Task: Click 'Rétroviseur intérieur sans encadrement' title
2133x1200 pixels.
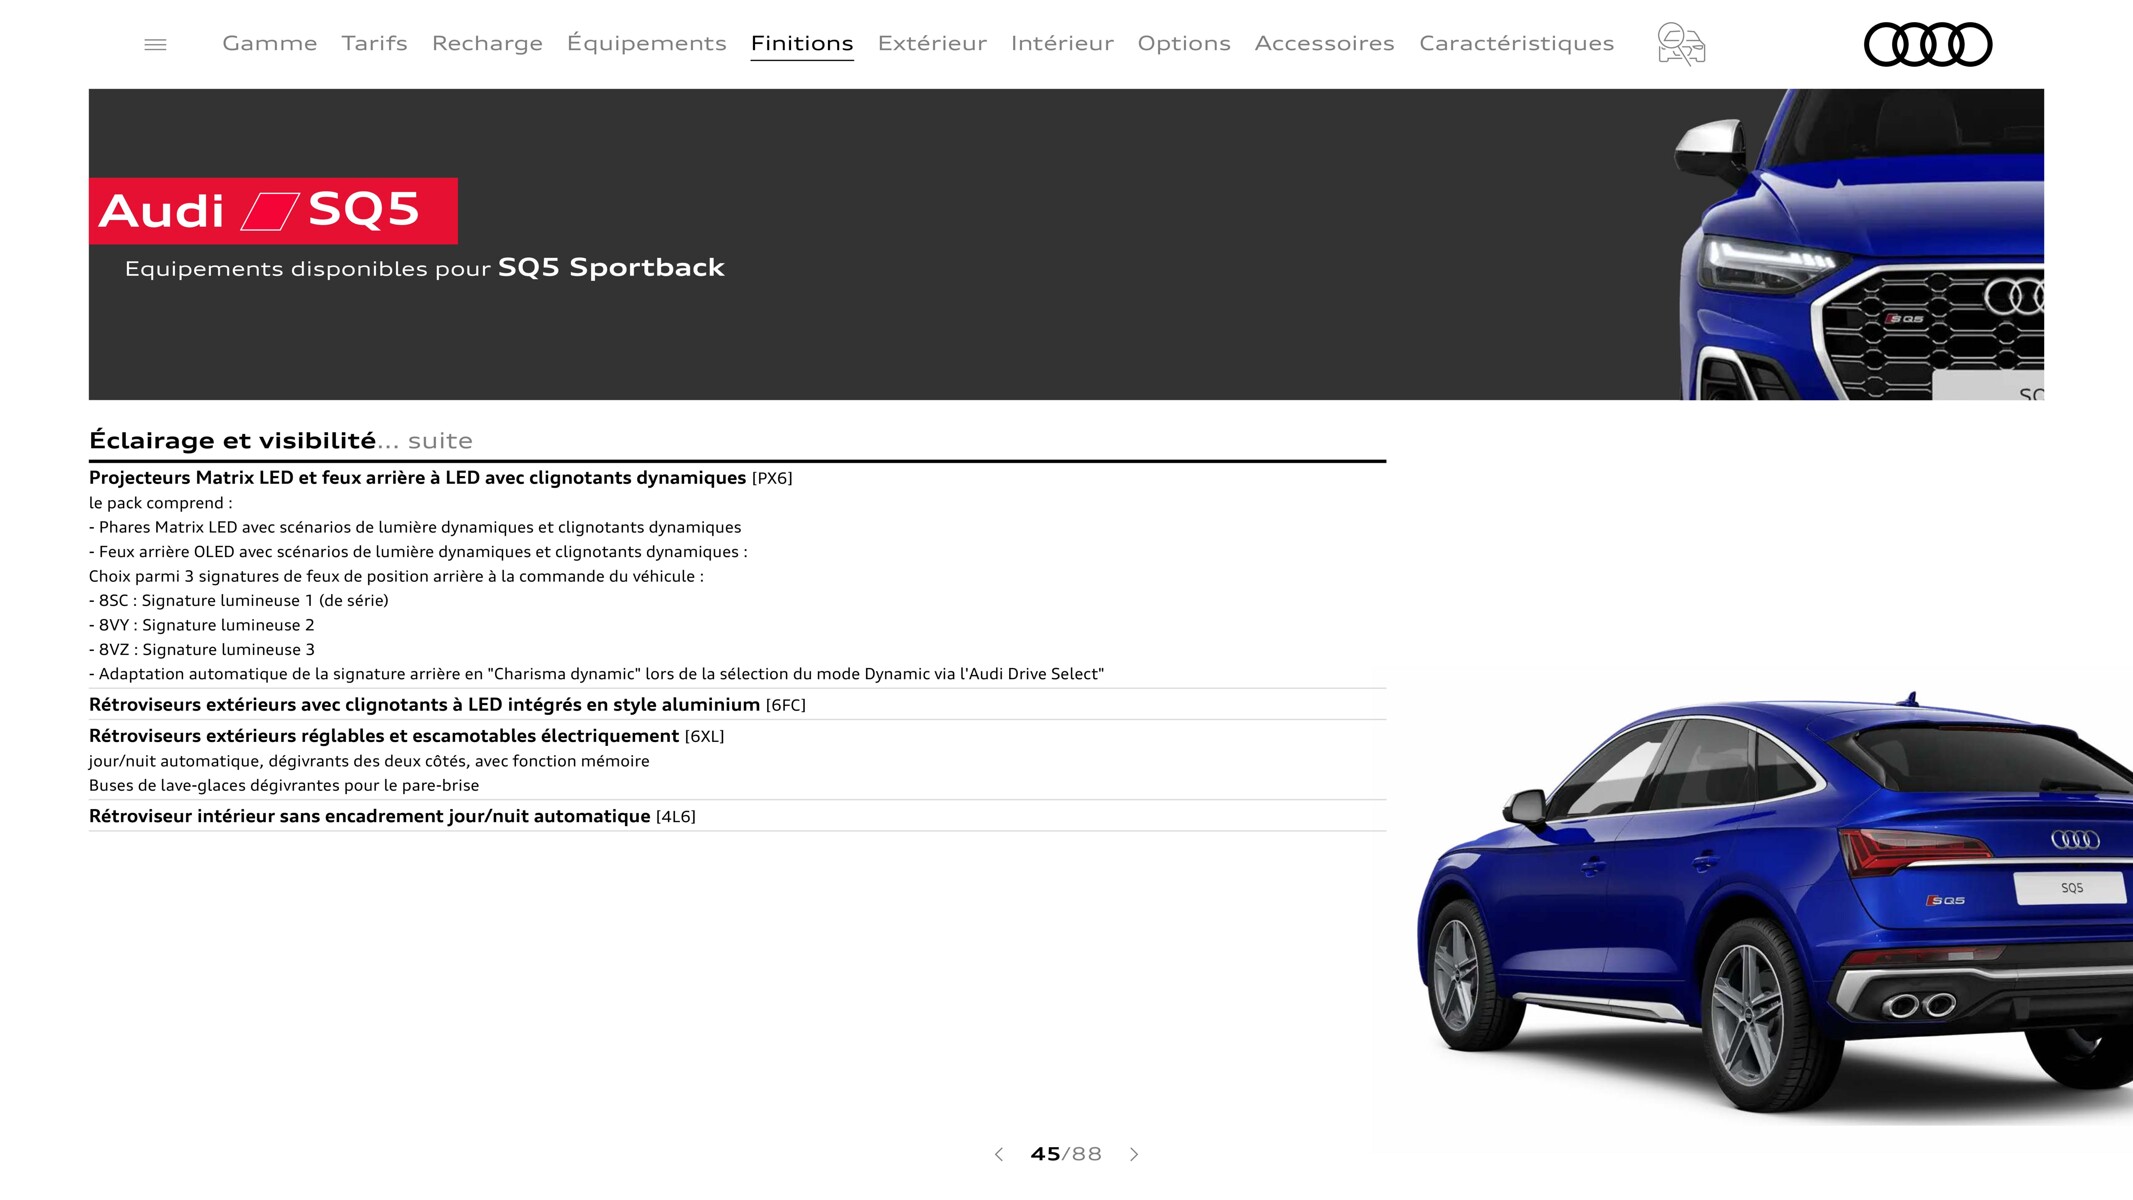Action: click(x=370, y=817)
